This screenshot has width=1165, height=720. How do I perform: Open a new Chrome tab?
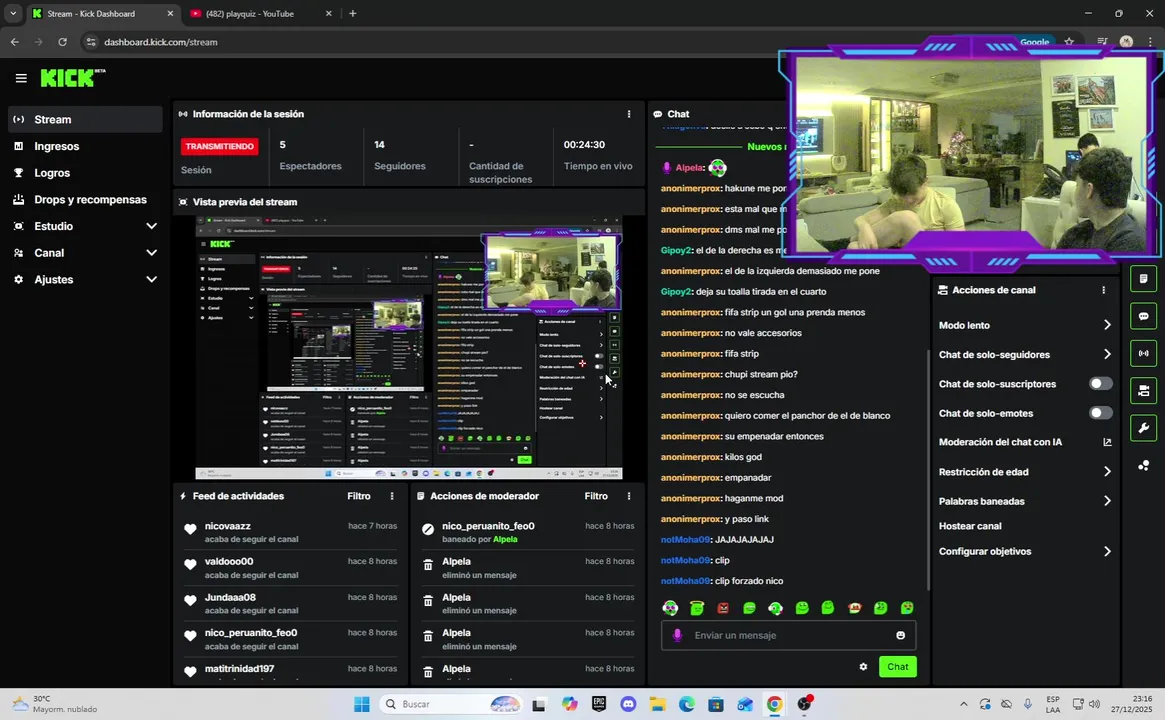pos(353,13)
